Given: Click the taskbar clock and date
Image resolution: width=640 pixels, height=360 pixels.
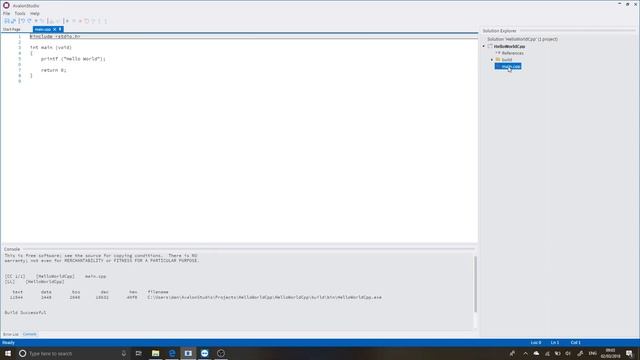Looking at the screenshot, I should tap(610, 353).
